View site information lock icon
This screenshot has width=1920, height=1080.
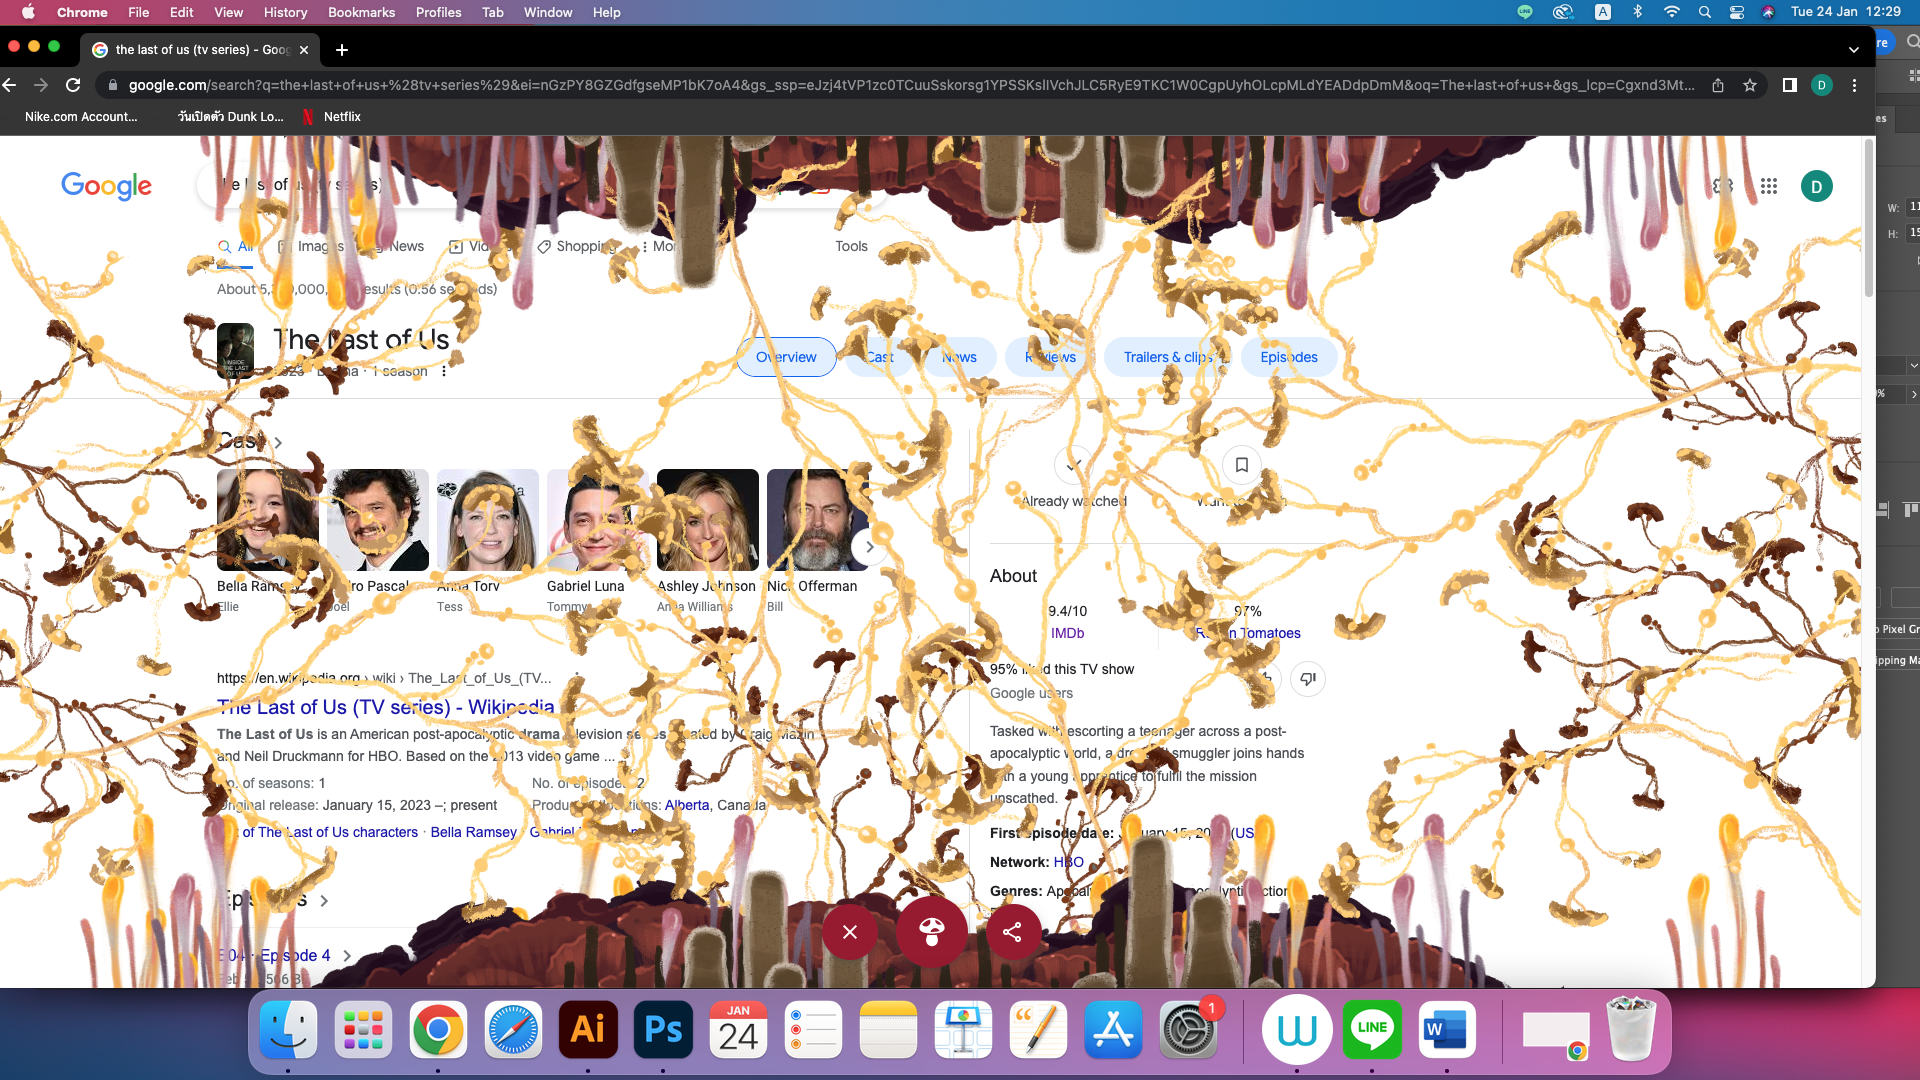click(x=113, y=85)
